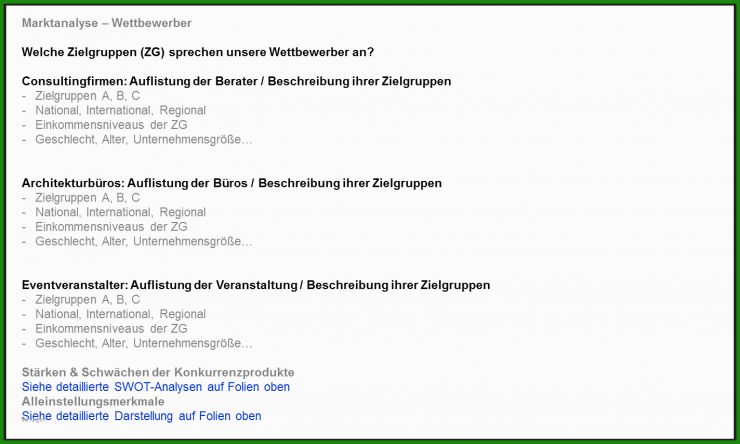Select 'Zielgruppen A, B, C' under Architekturbüros
The image size is (740, 444).
[x=87, y=198]
